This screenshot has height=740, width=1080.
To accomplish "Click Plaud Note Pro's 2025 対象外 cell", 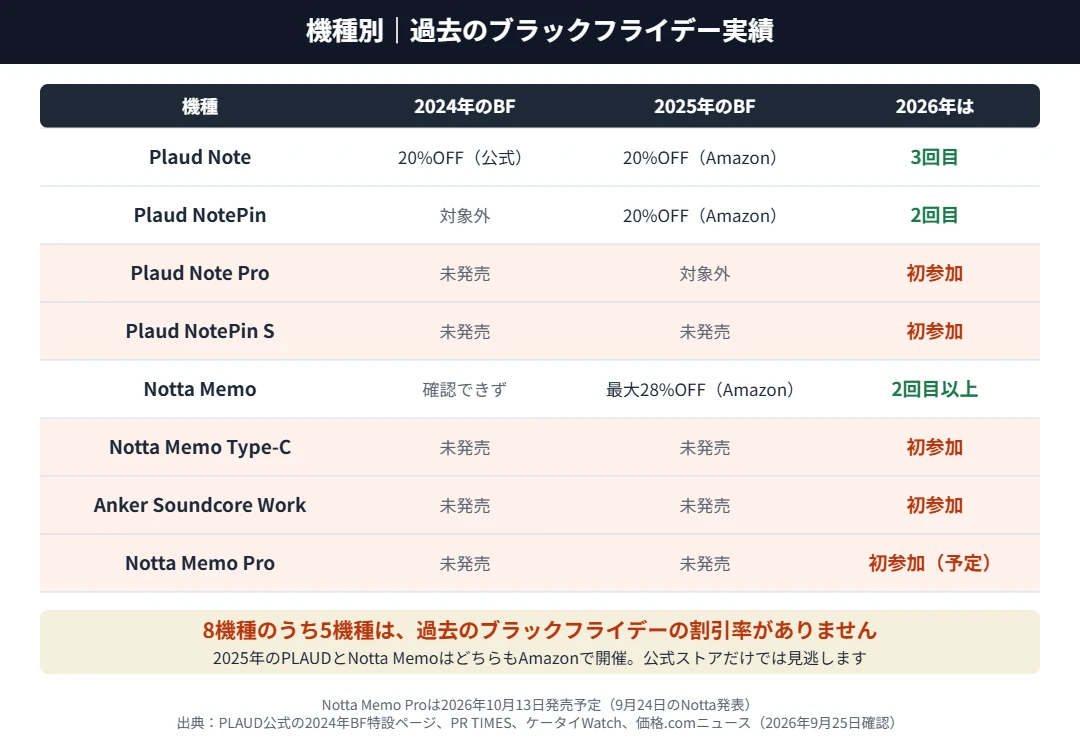I will point(705,274).
